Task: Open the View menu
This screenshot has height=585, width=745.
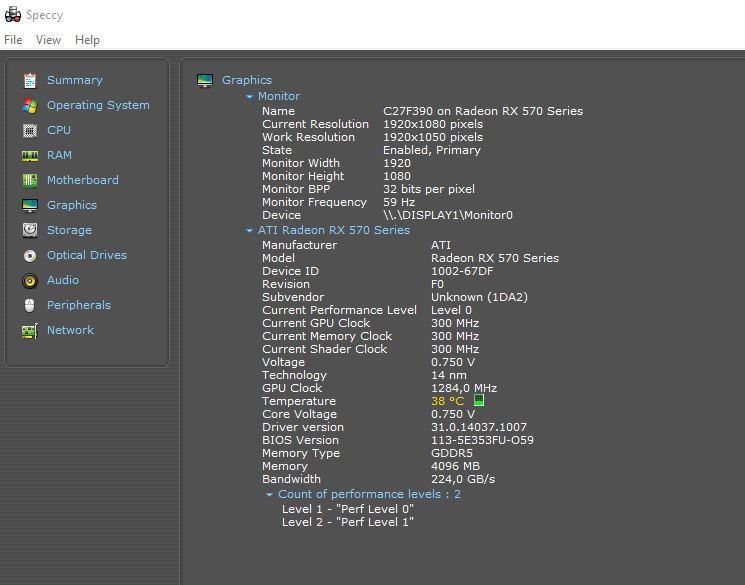Action: click(x=48, y=40)
